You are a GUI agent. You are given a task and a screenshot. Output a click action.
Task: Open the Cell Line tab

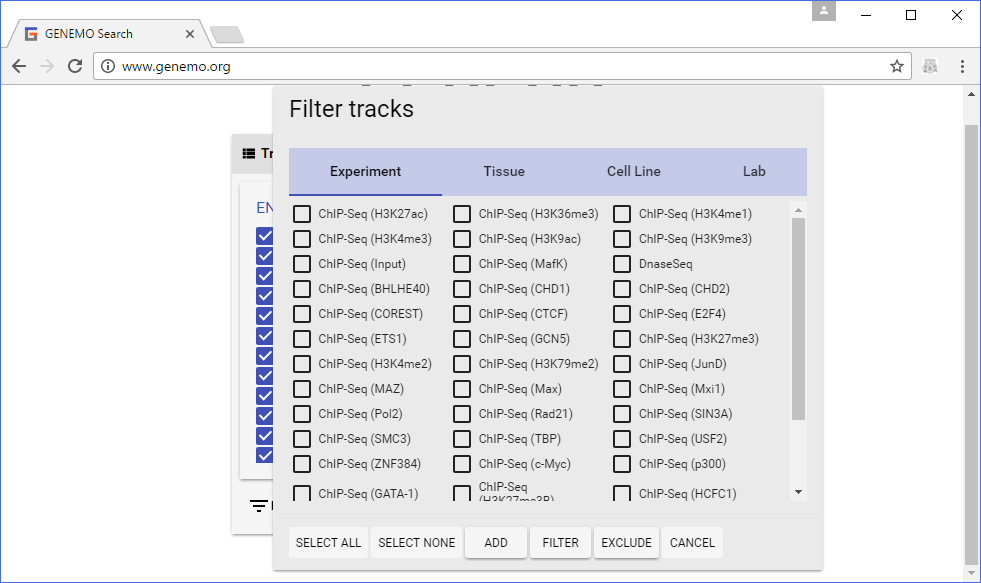coord(633,171)
